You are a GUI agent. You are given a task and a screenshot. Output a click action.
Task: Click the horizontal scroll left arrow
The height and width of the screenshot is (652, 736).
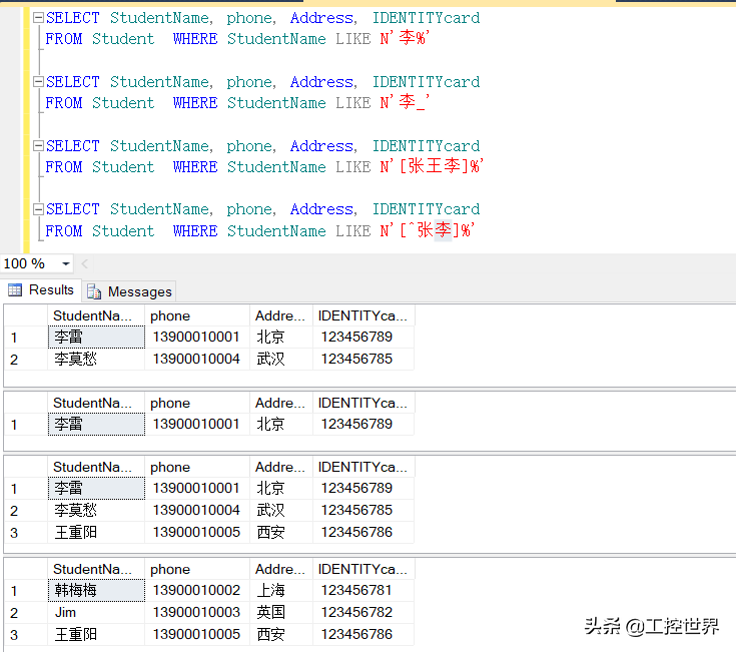point(85,264)
